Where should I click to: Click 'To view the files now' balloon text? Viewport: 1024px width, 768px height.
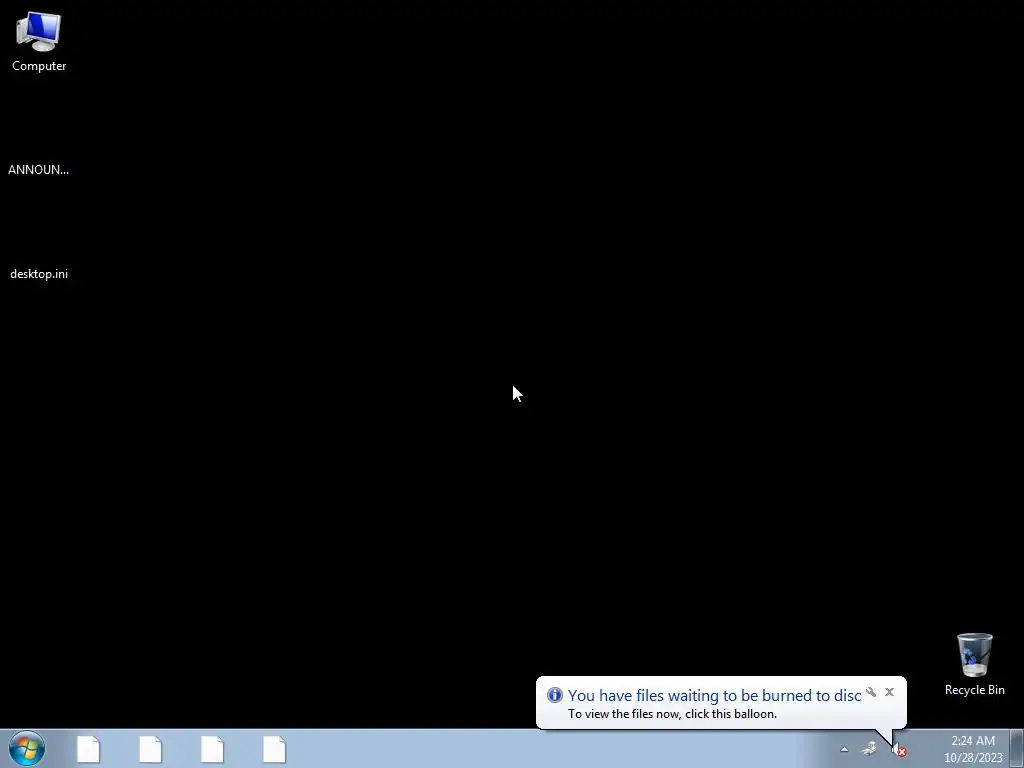672,714
